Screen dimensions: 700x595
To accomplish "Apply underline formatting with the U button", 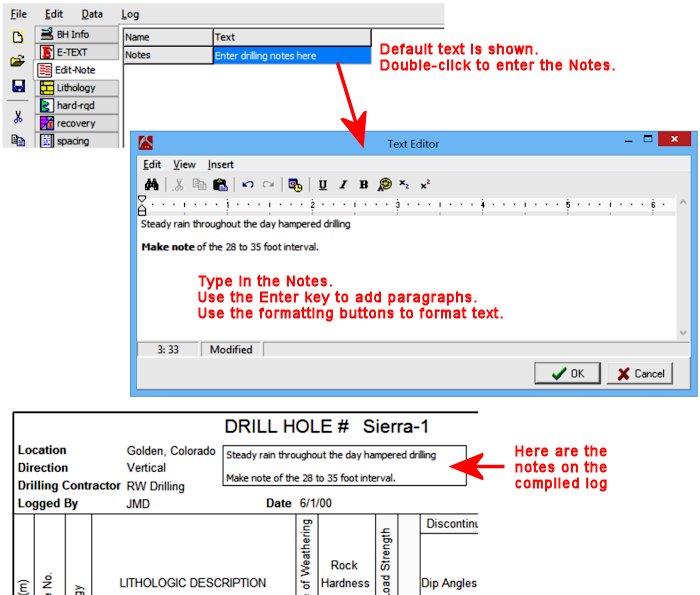I will [323, 185].
